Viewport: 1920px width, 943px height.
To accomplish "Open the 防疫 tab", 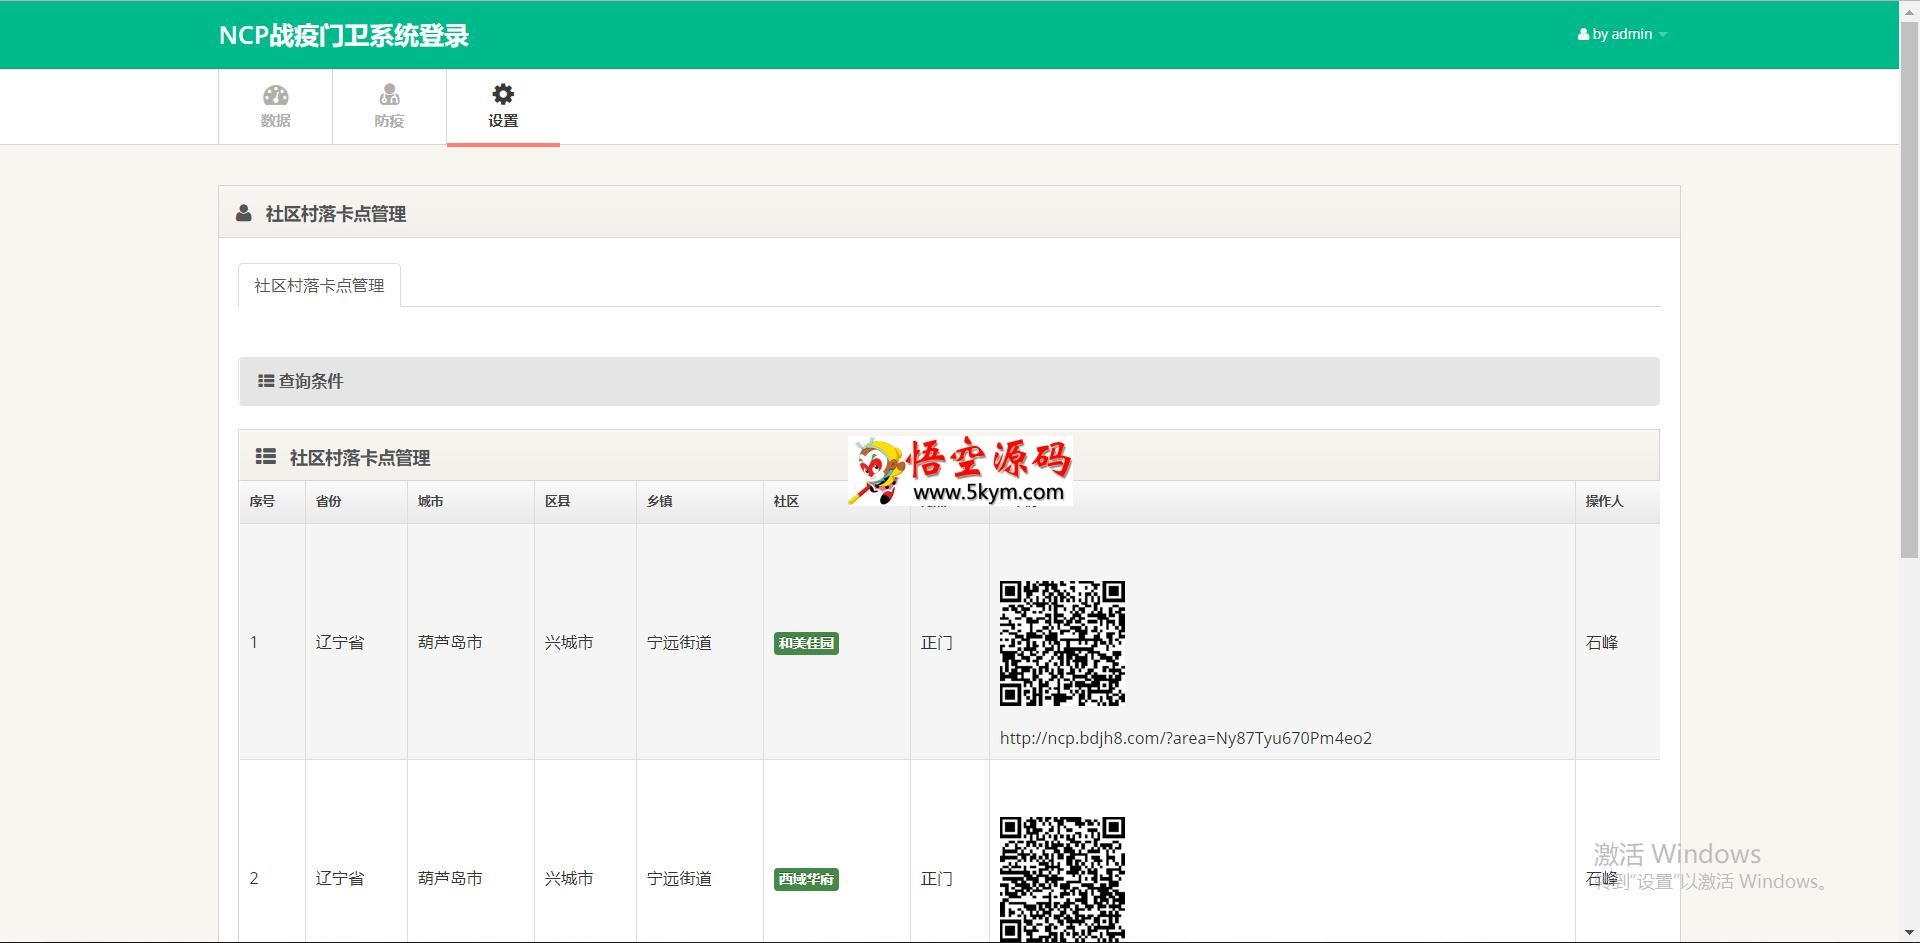I will pos(389,107).
